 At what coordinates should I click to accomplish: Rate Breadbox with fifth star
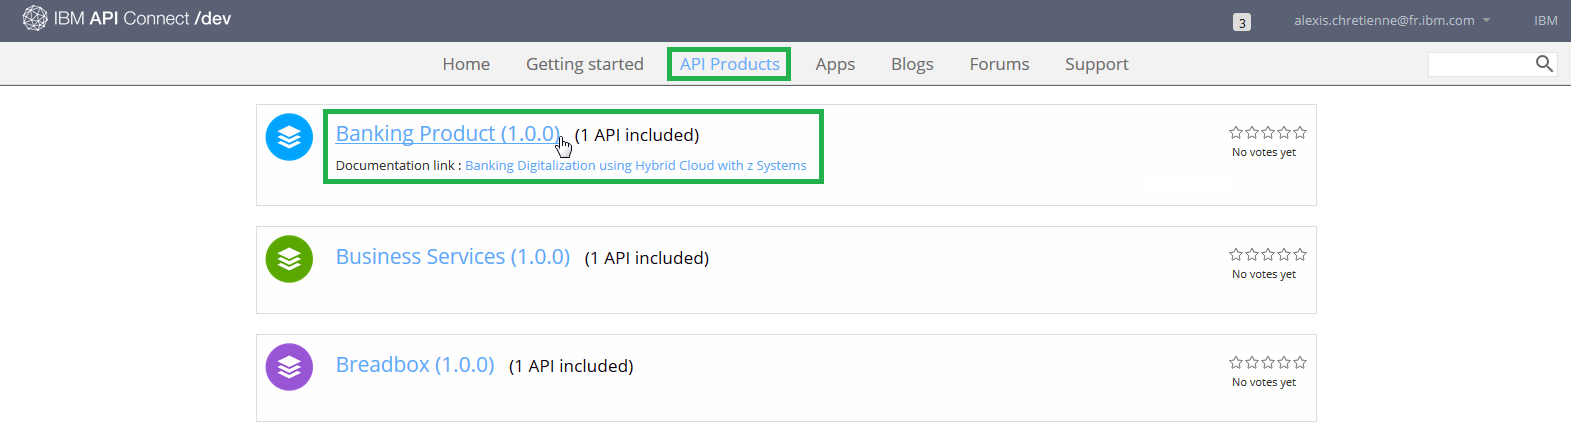coord(1300,362)
